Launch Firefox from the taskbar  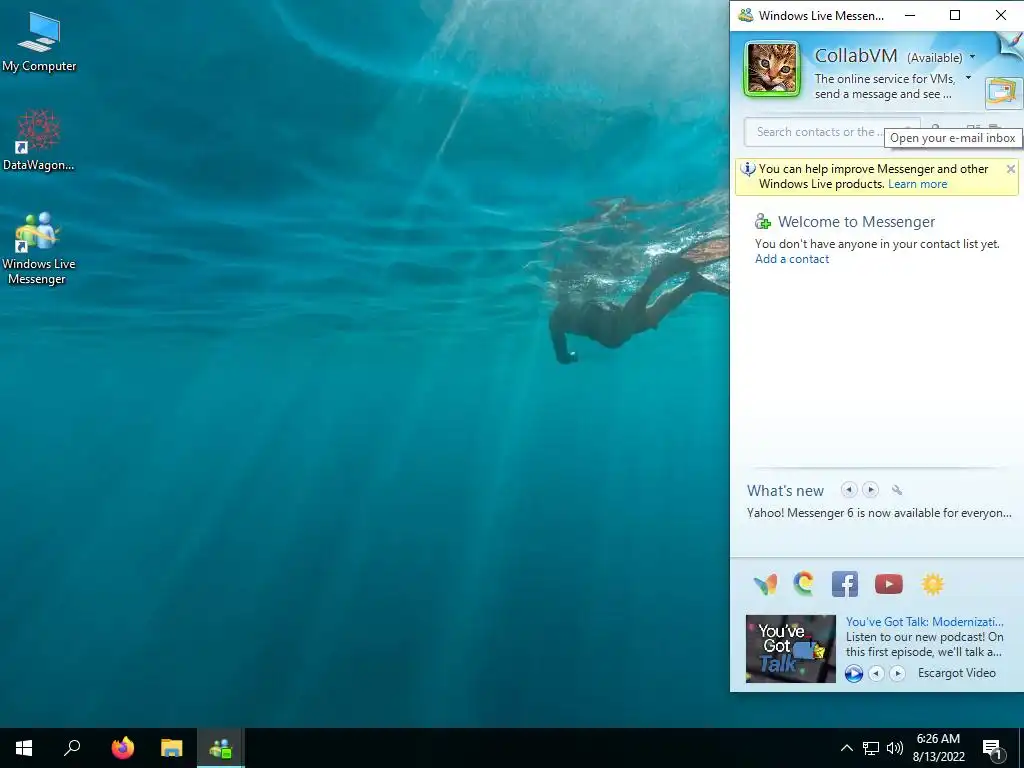point(122,748)
